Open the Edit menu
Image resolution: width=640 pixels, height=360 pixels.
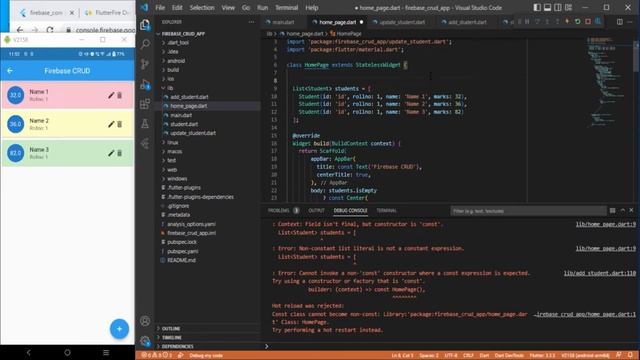[177, 8]
